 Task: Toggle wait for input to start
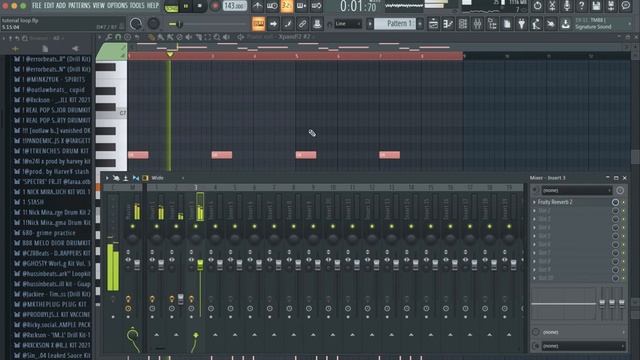click(272, 6)
